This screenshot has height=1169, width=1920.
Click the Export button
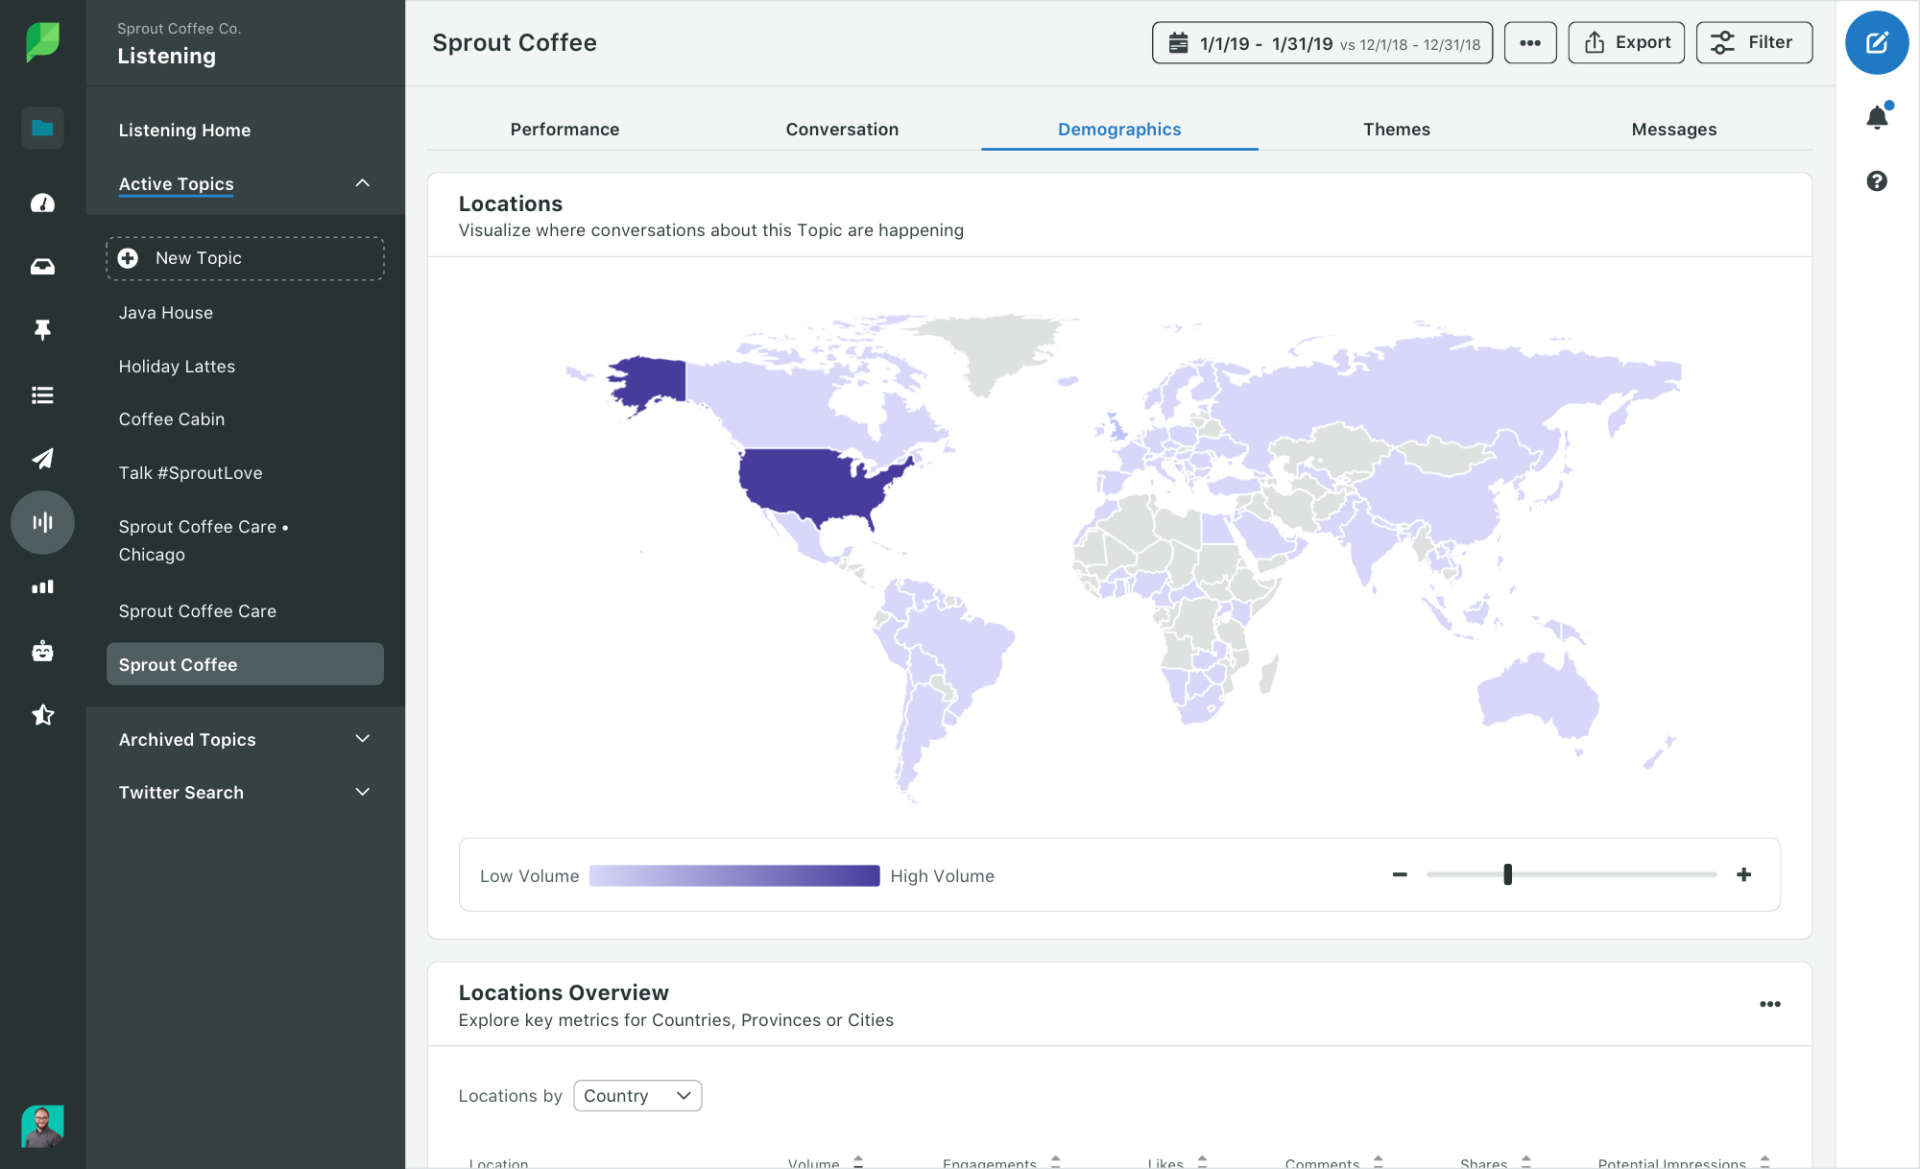pyautogui.click(x=1626, y=42)
